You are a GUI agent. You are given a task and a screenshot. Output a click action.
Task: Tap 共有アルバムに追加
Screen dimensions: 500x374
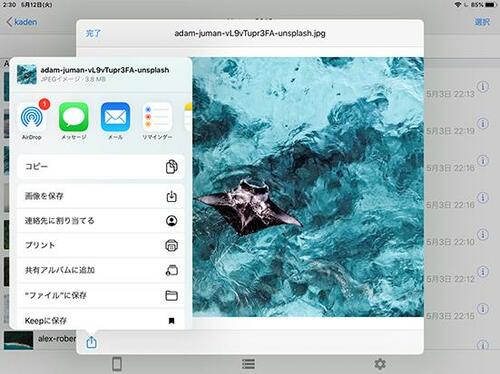point(101,270)
